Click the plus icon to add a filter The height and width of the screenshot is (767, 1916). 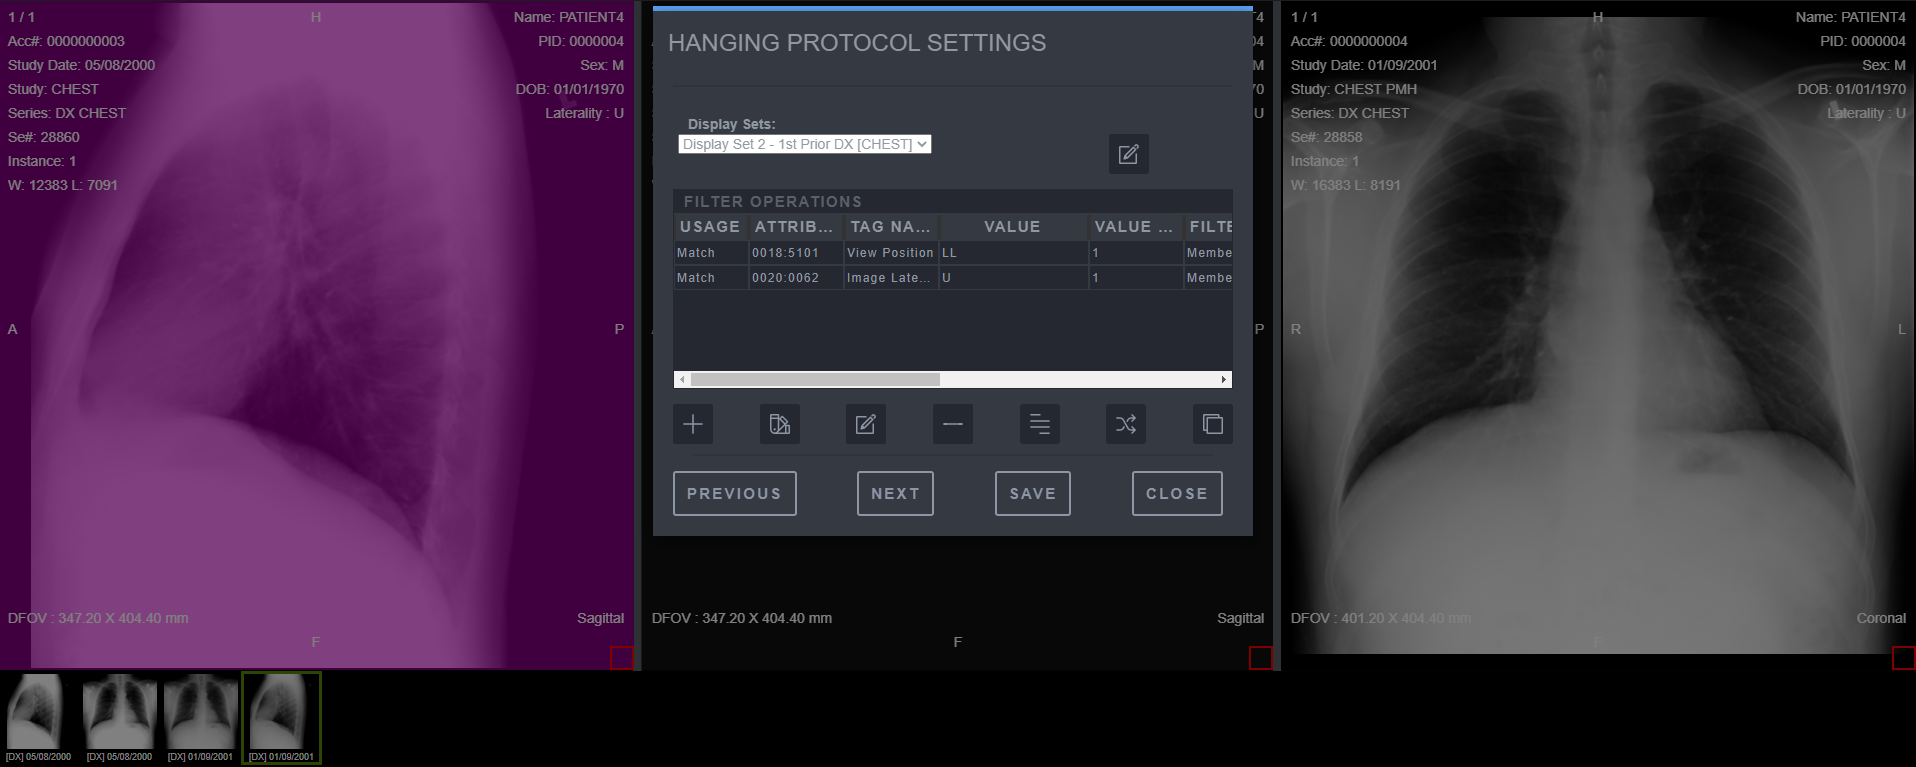(x=692, y=424)
